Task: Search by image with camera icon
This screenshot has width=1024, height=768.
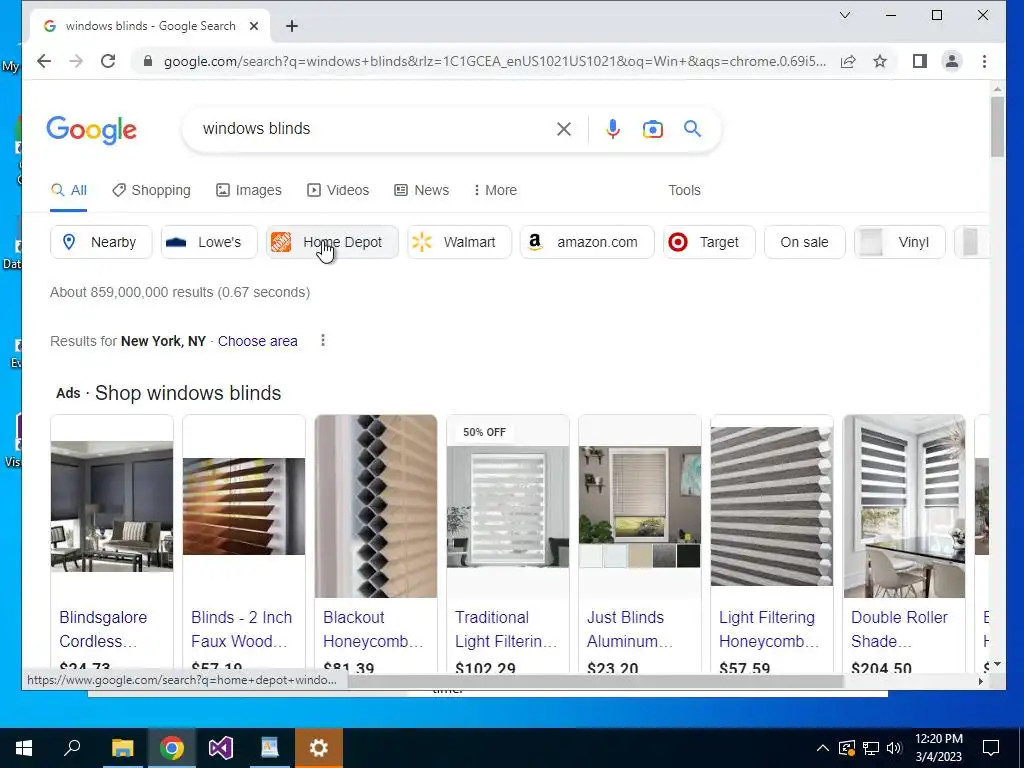Action: pyautogui.click(x=652, y=129)
